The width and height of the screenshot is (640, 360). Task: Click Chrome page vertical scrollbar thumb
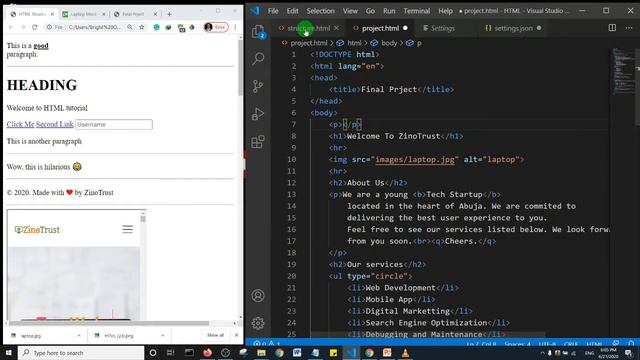240,68
